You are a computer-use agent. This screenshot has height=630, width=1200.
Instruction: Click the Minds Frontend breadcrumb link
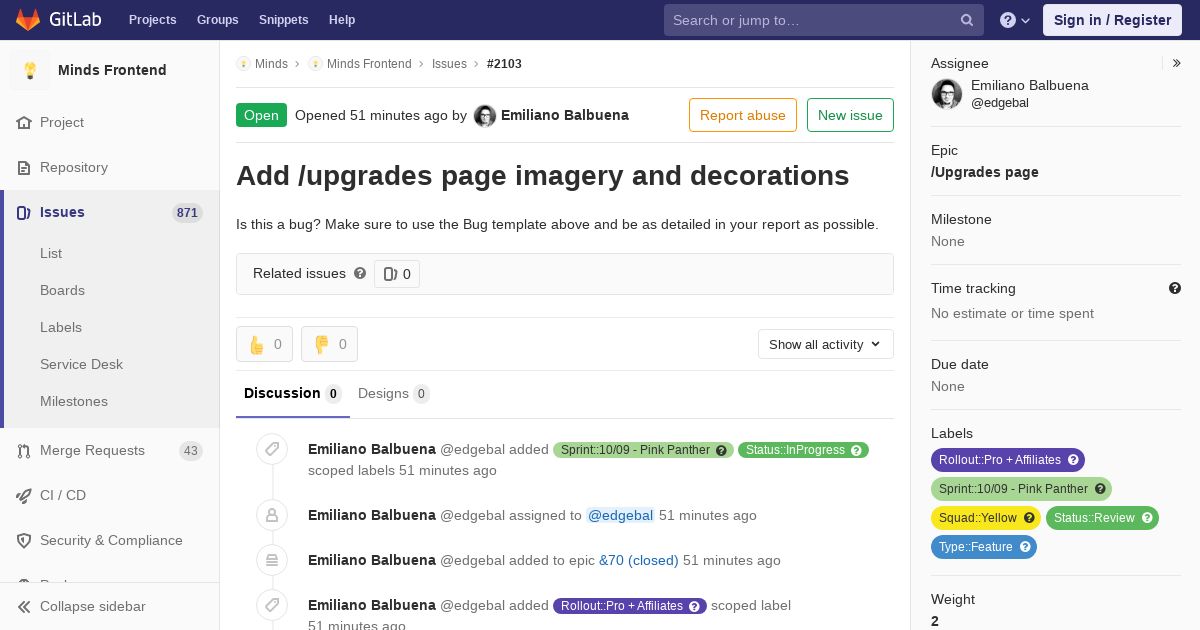coord(369,64)
